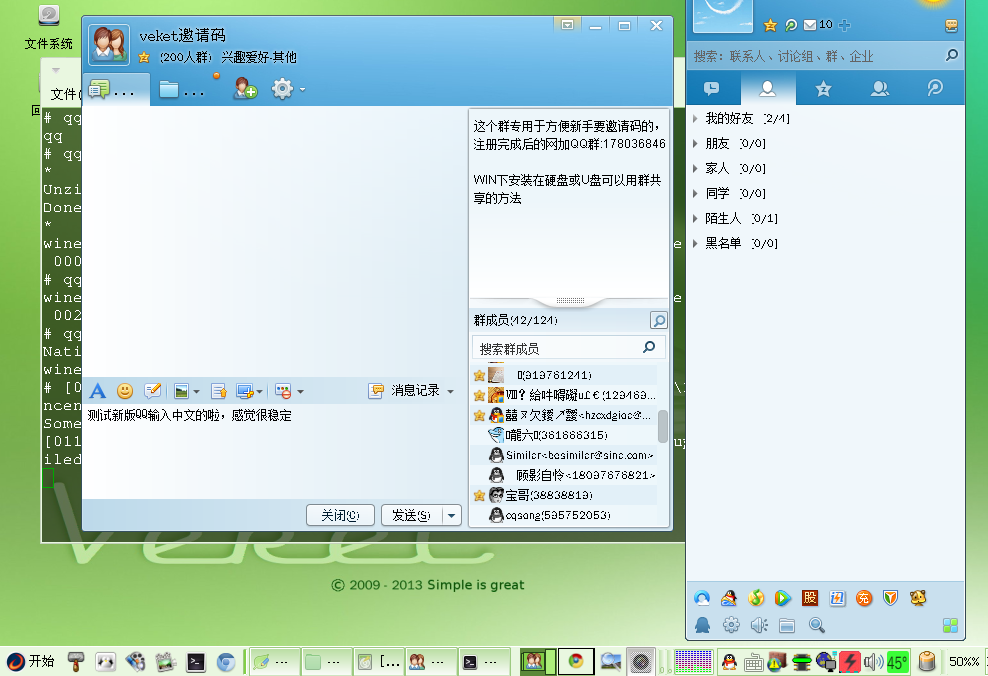Image resolution: width=988 pixels, height=676 pixels.
Task: Switch to the group chat tab
Action: pyautogui.click(x=116, y=89)
